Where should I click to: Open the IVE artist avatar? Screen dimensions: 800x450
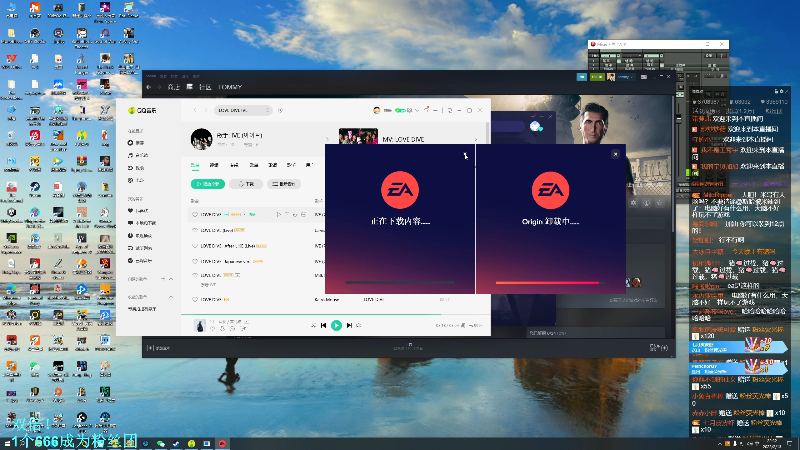coord(202,139)
